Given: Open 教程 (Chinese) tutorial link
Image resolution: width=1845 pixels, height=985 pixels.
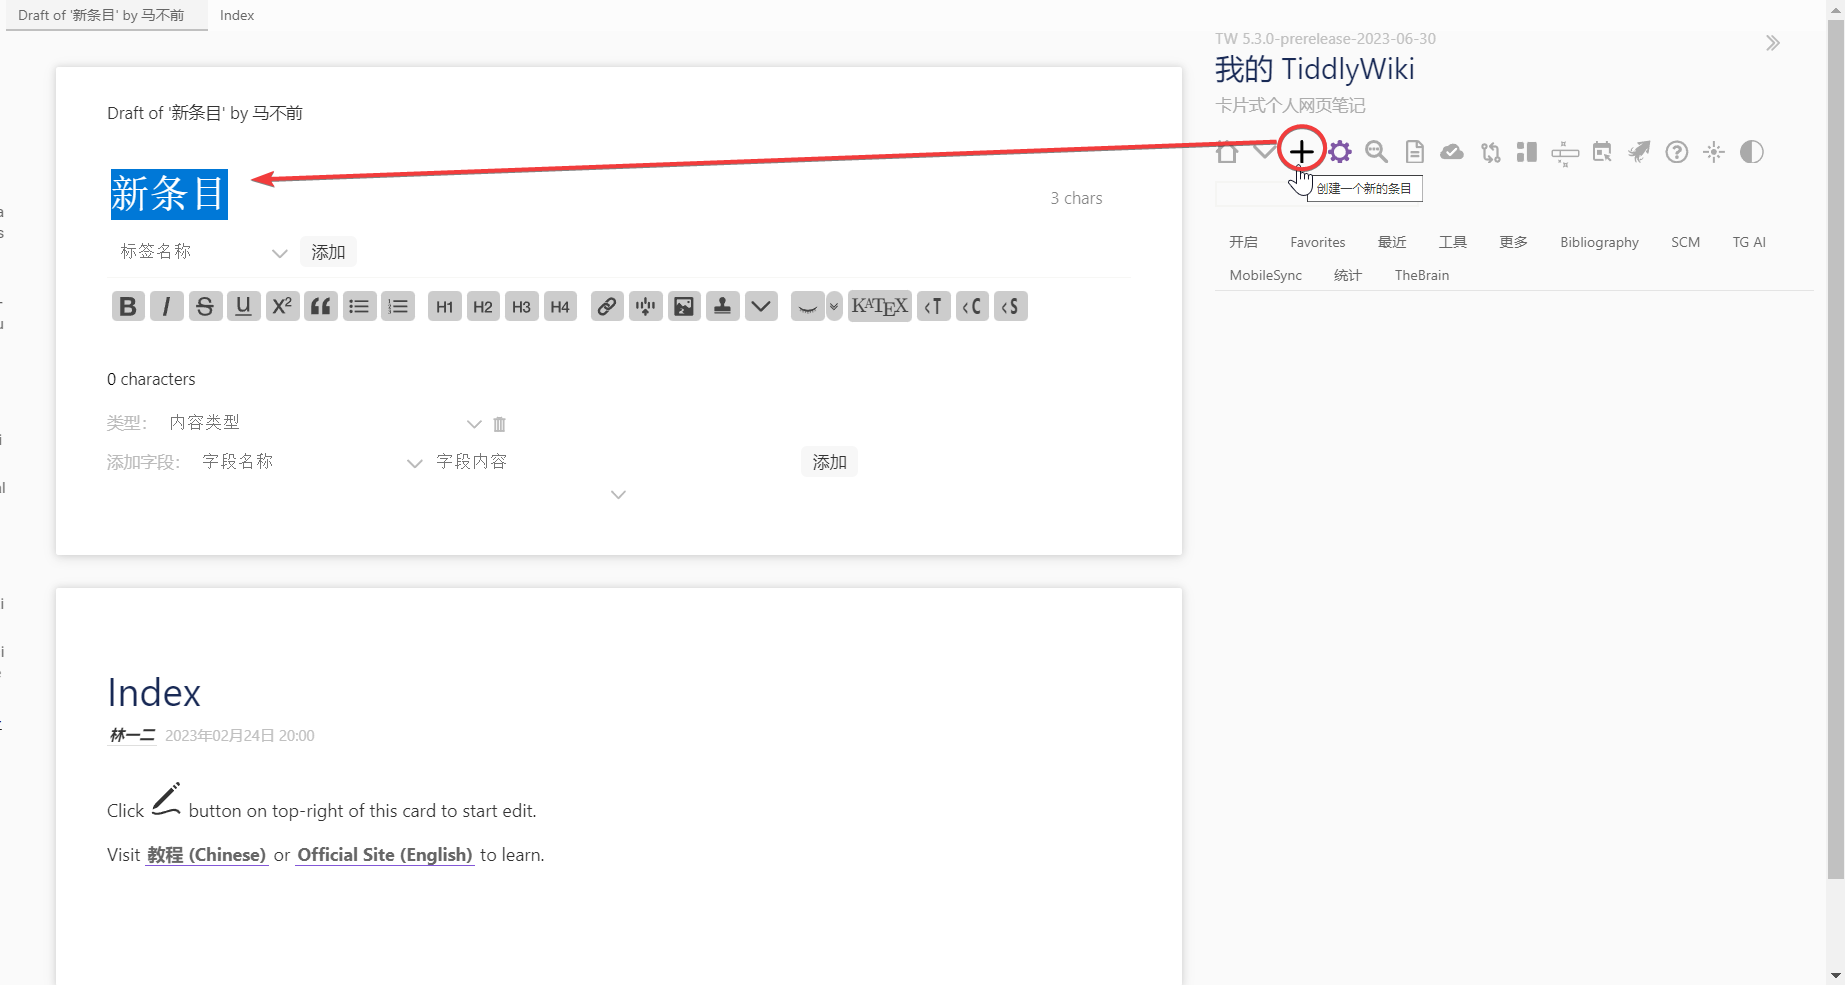Looking at the screenshot, I should [207, 855].
